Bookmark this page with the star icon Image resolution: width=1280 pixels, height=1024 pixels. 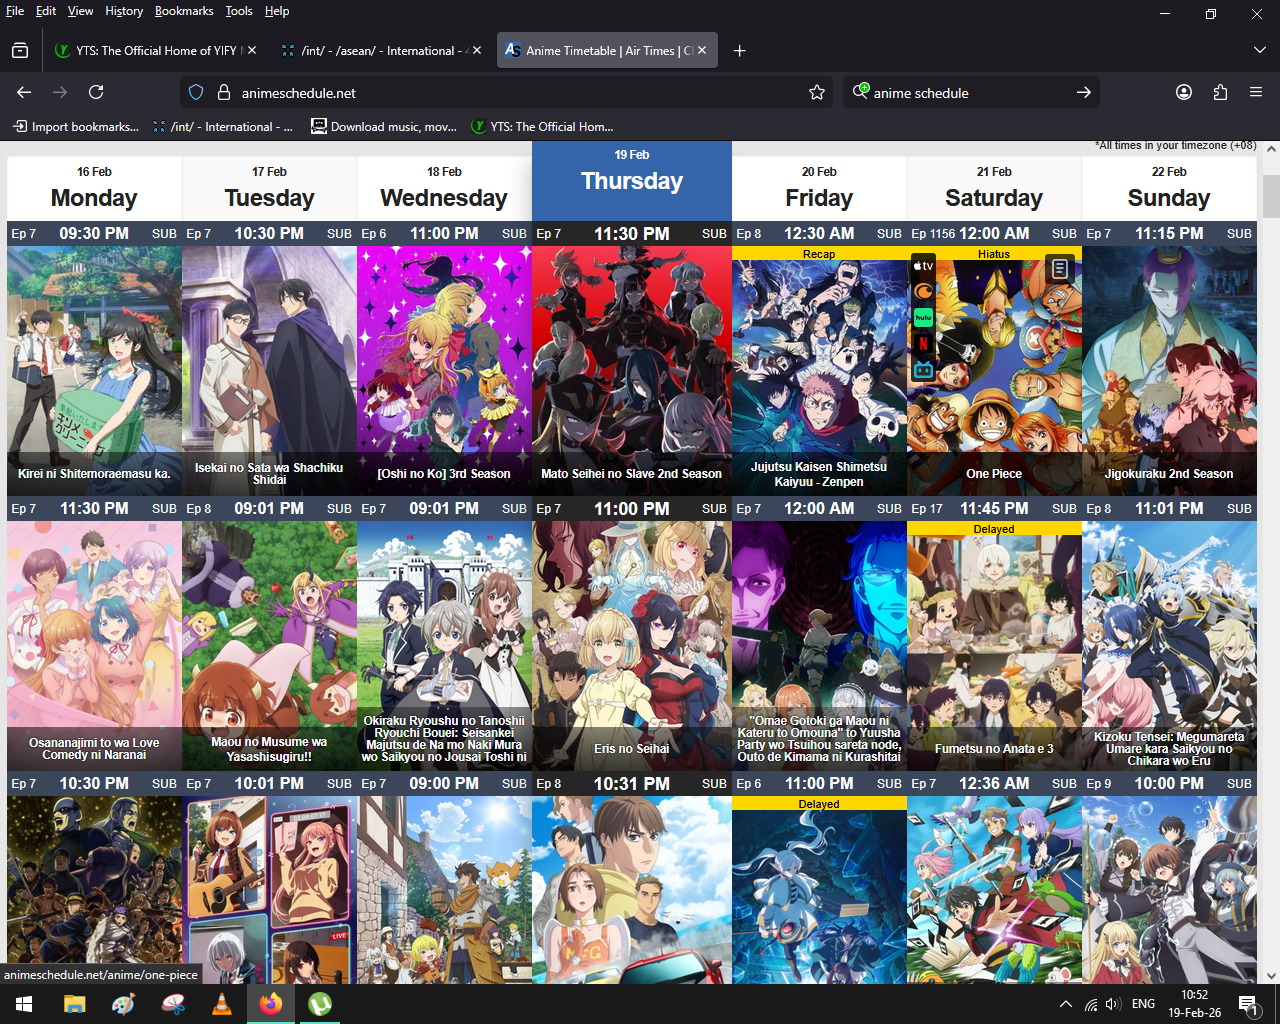[x=817, y=92]
